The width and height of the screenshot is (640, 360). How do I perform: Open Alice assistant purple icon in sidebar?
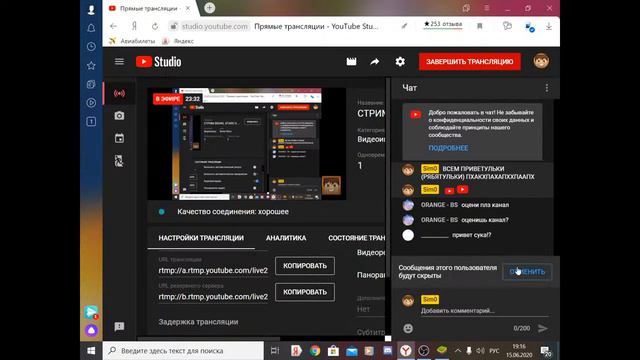[91, 330]
